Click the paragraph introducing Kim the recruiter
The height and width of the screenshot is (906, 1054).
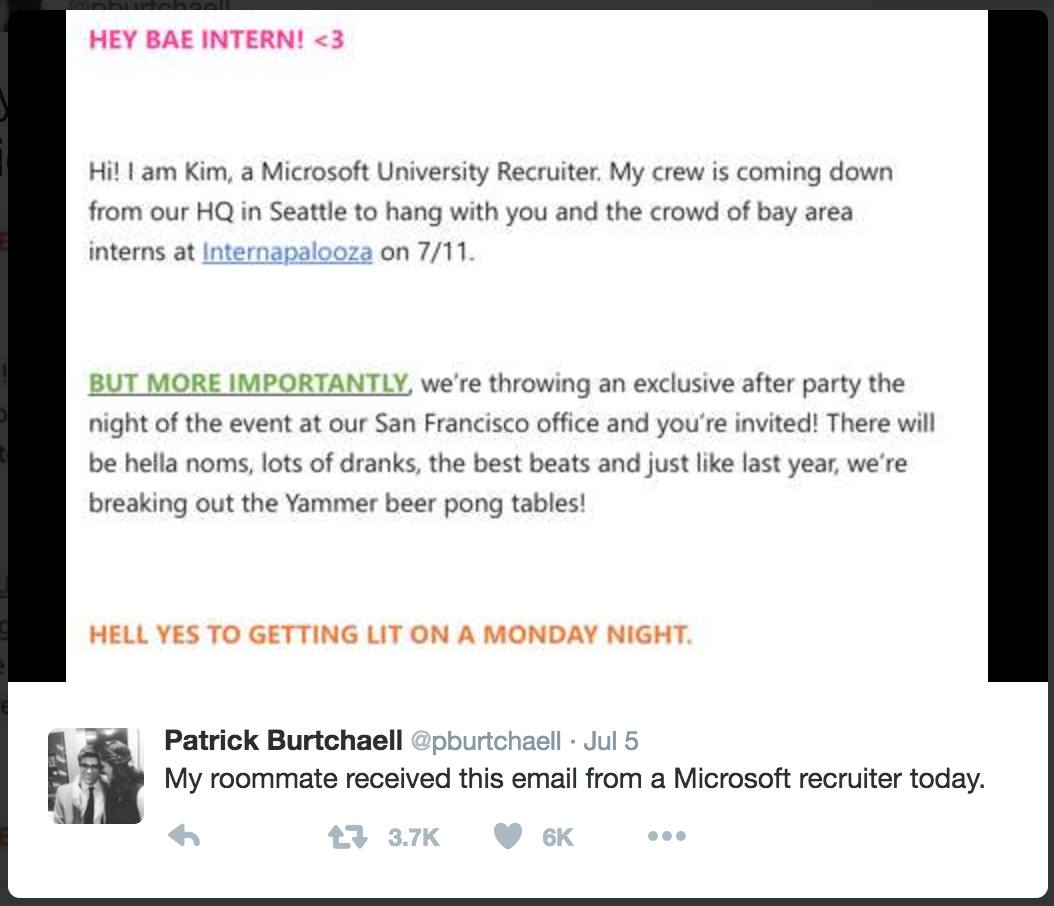490,212
